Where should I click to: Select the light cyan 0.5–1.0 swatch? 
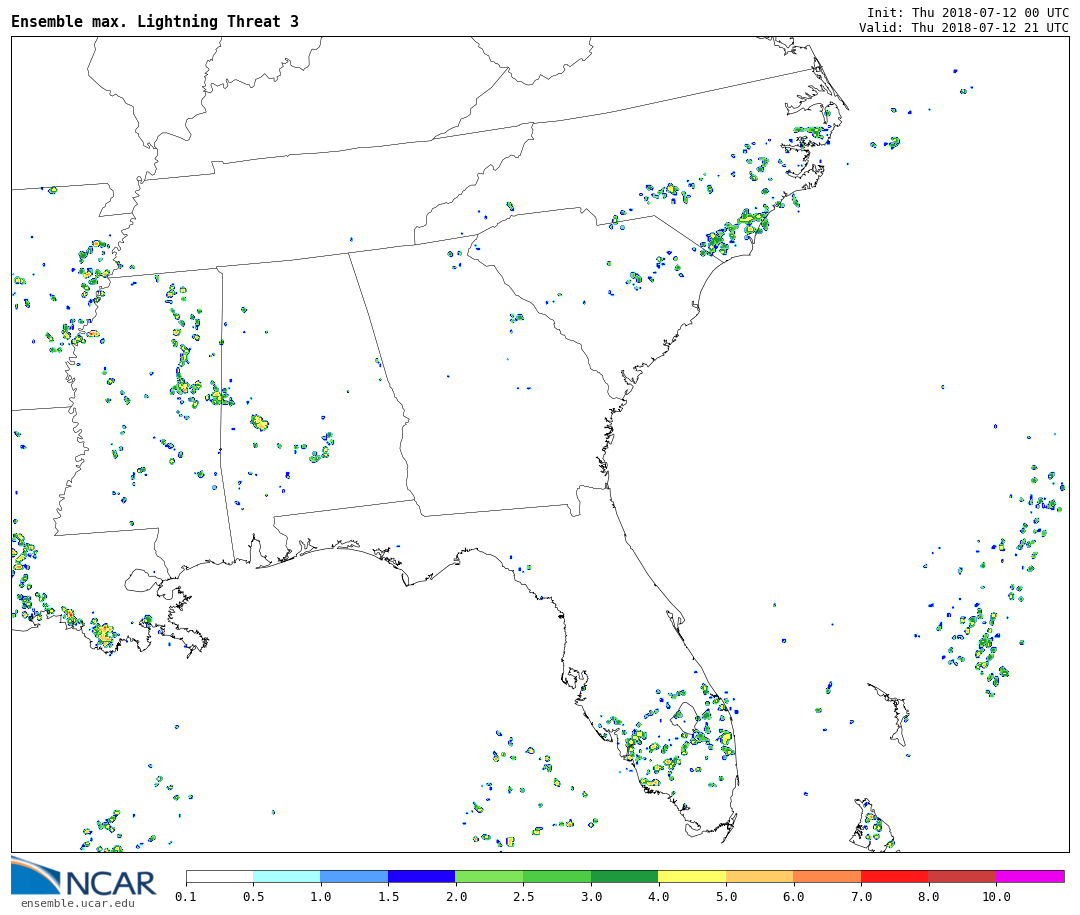click(x=287, y=876)
